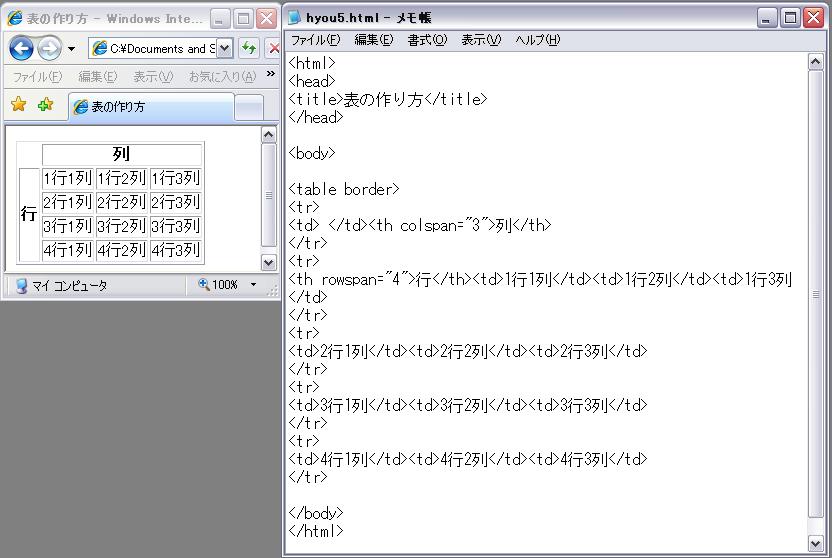This screenshot has height=558, width=832.
Task: Open a new blank tab in IE
Action: (249, 108)
